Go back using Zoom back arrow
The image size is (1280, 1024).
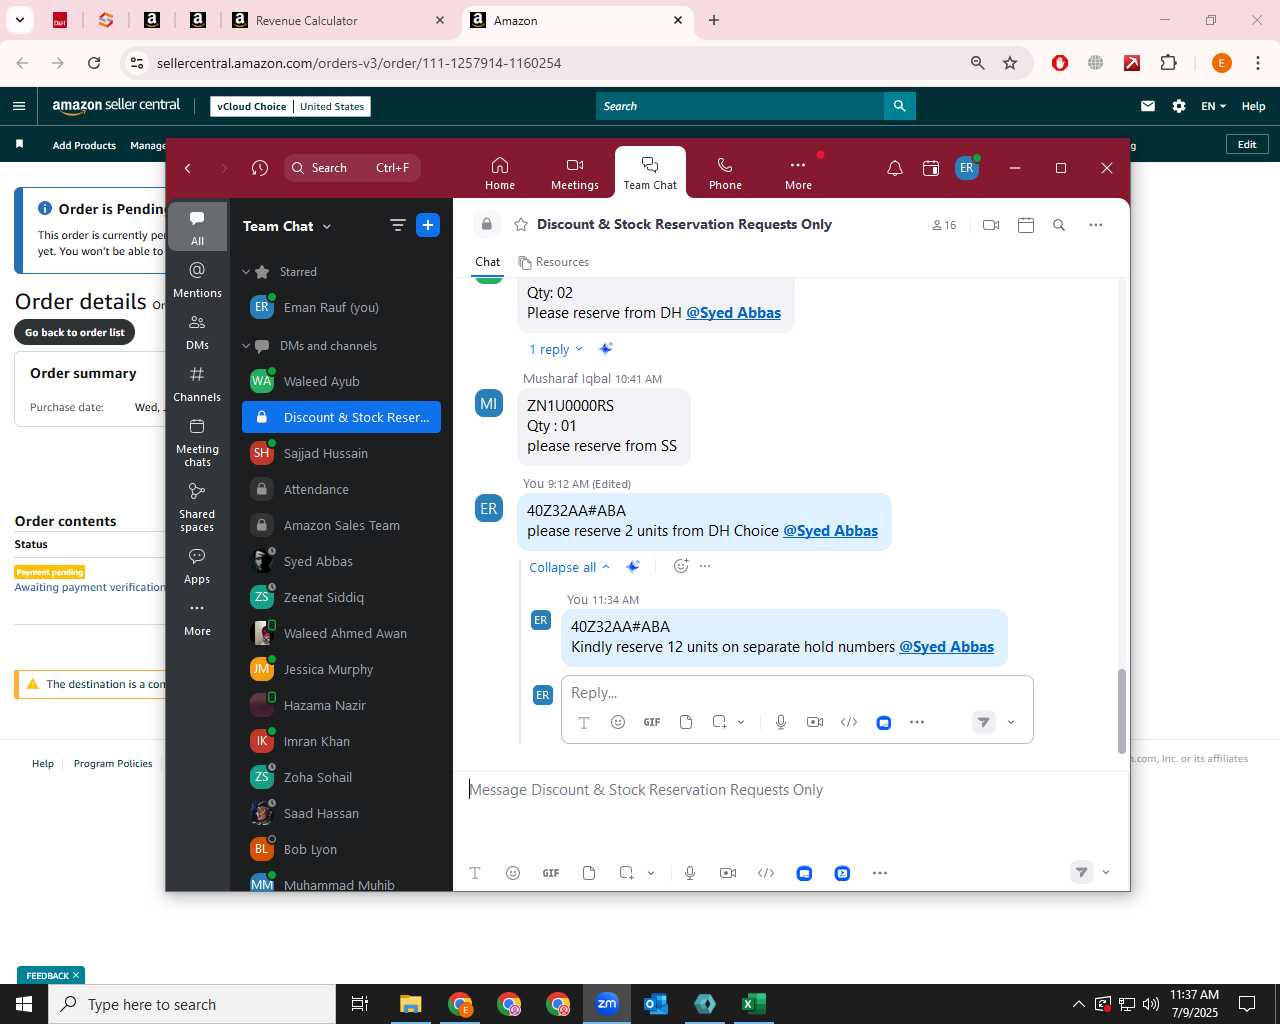click(188, 168)
